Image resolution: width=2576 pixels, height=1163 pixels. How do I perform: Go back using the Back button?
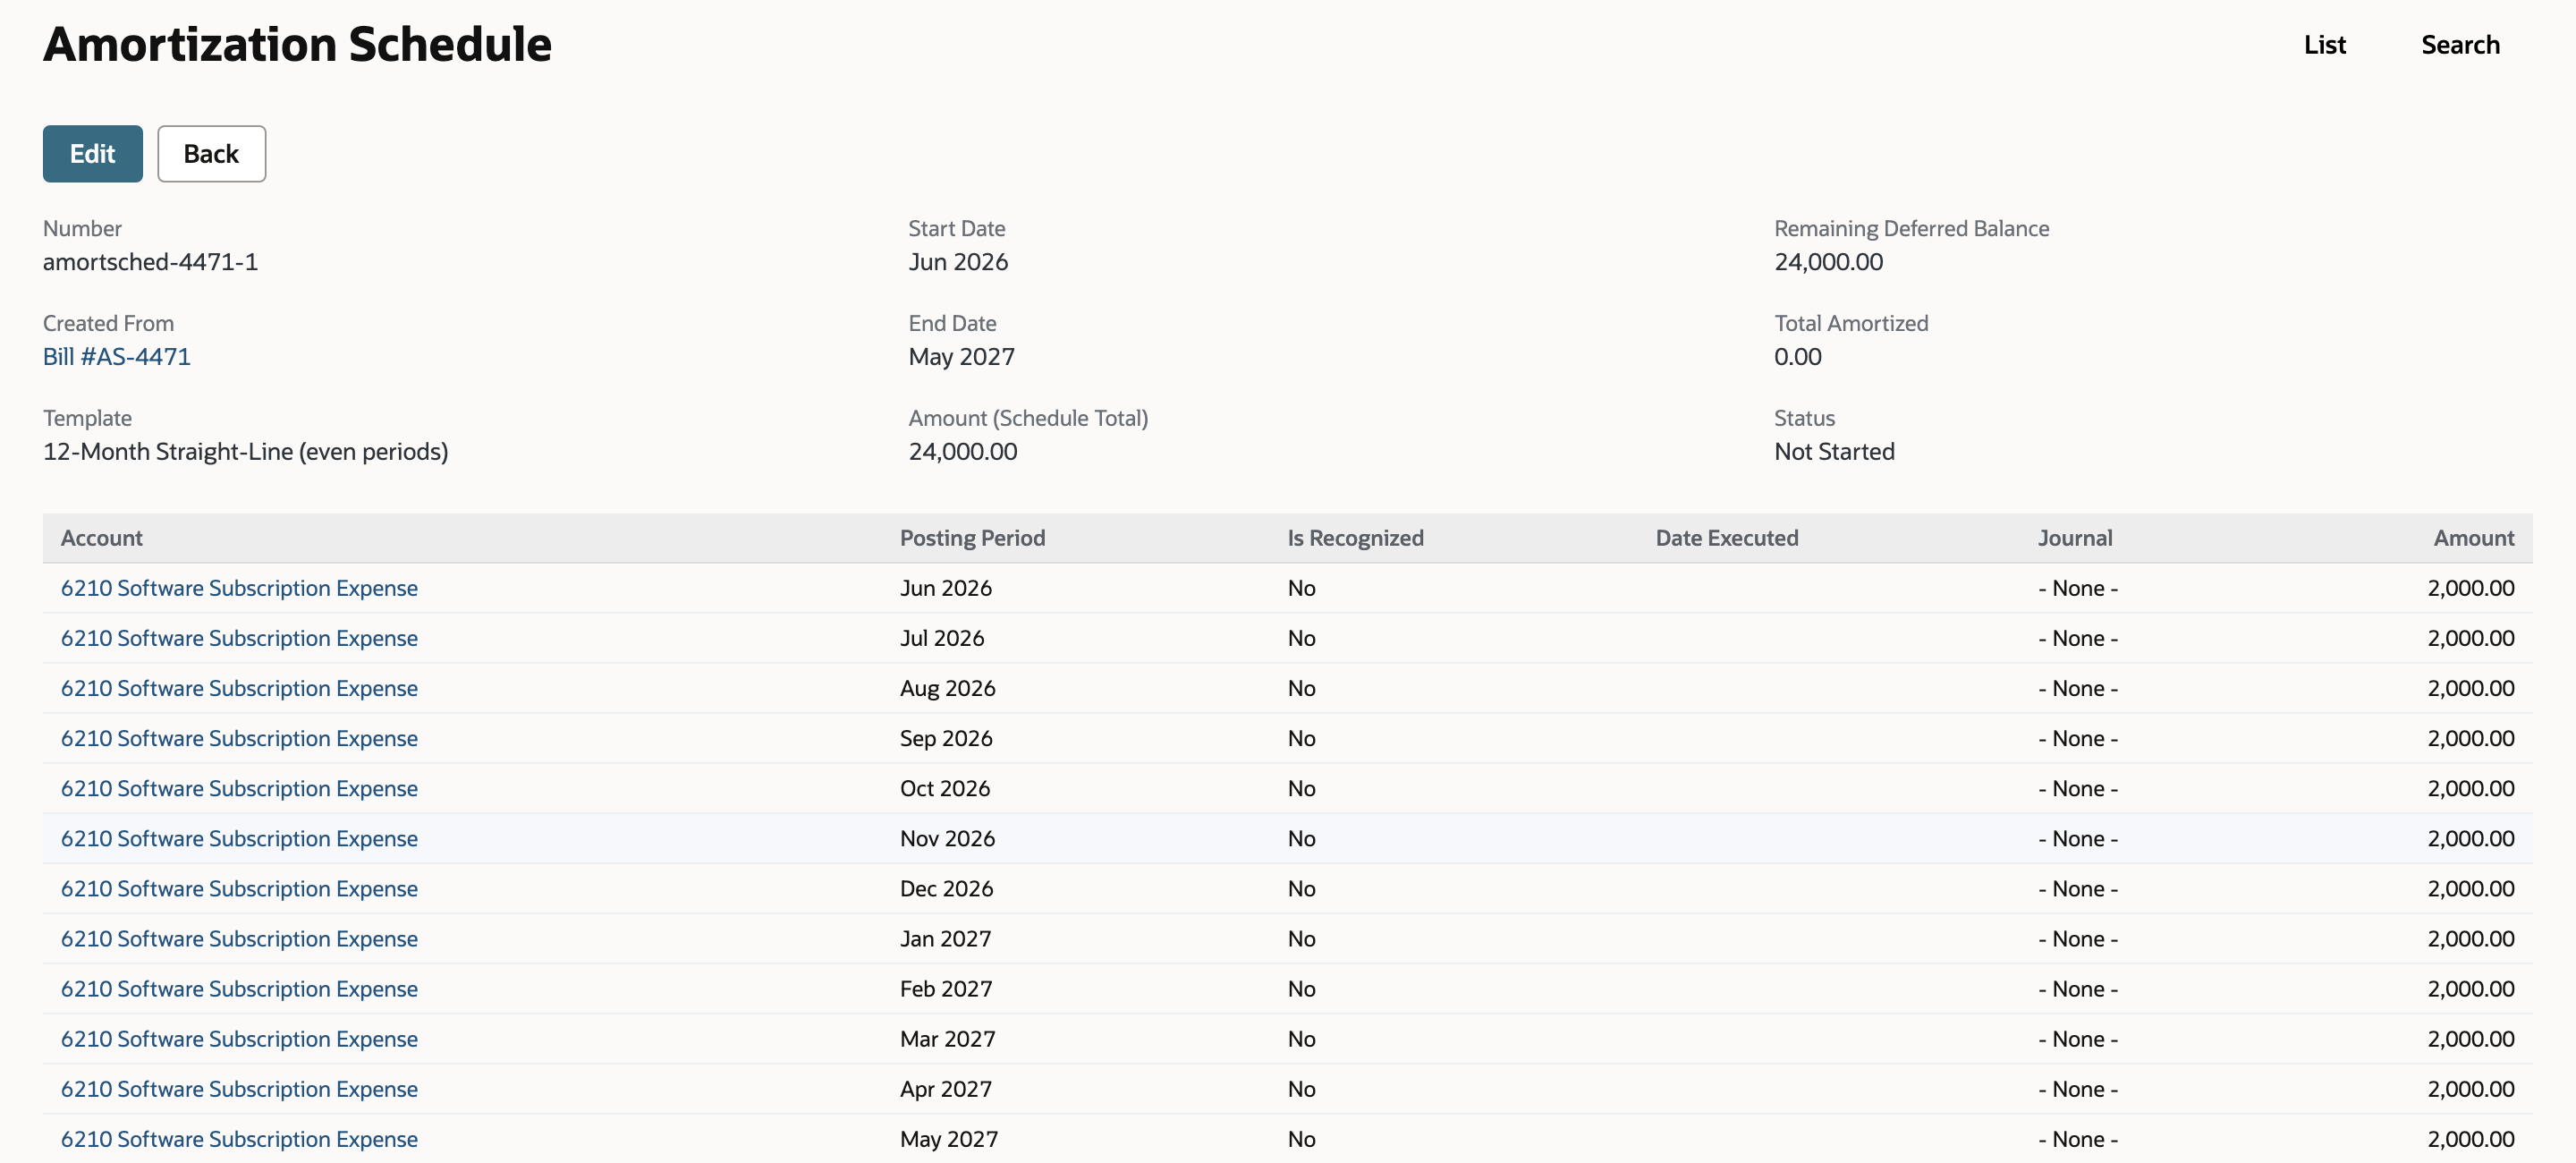point(211,154)
